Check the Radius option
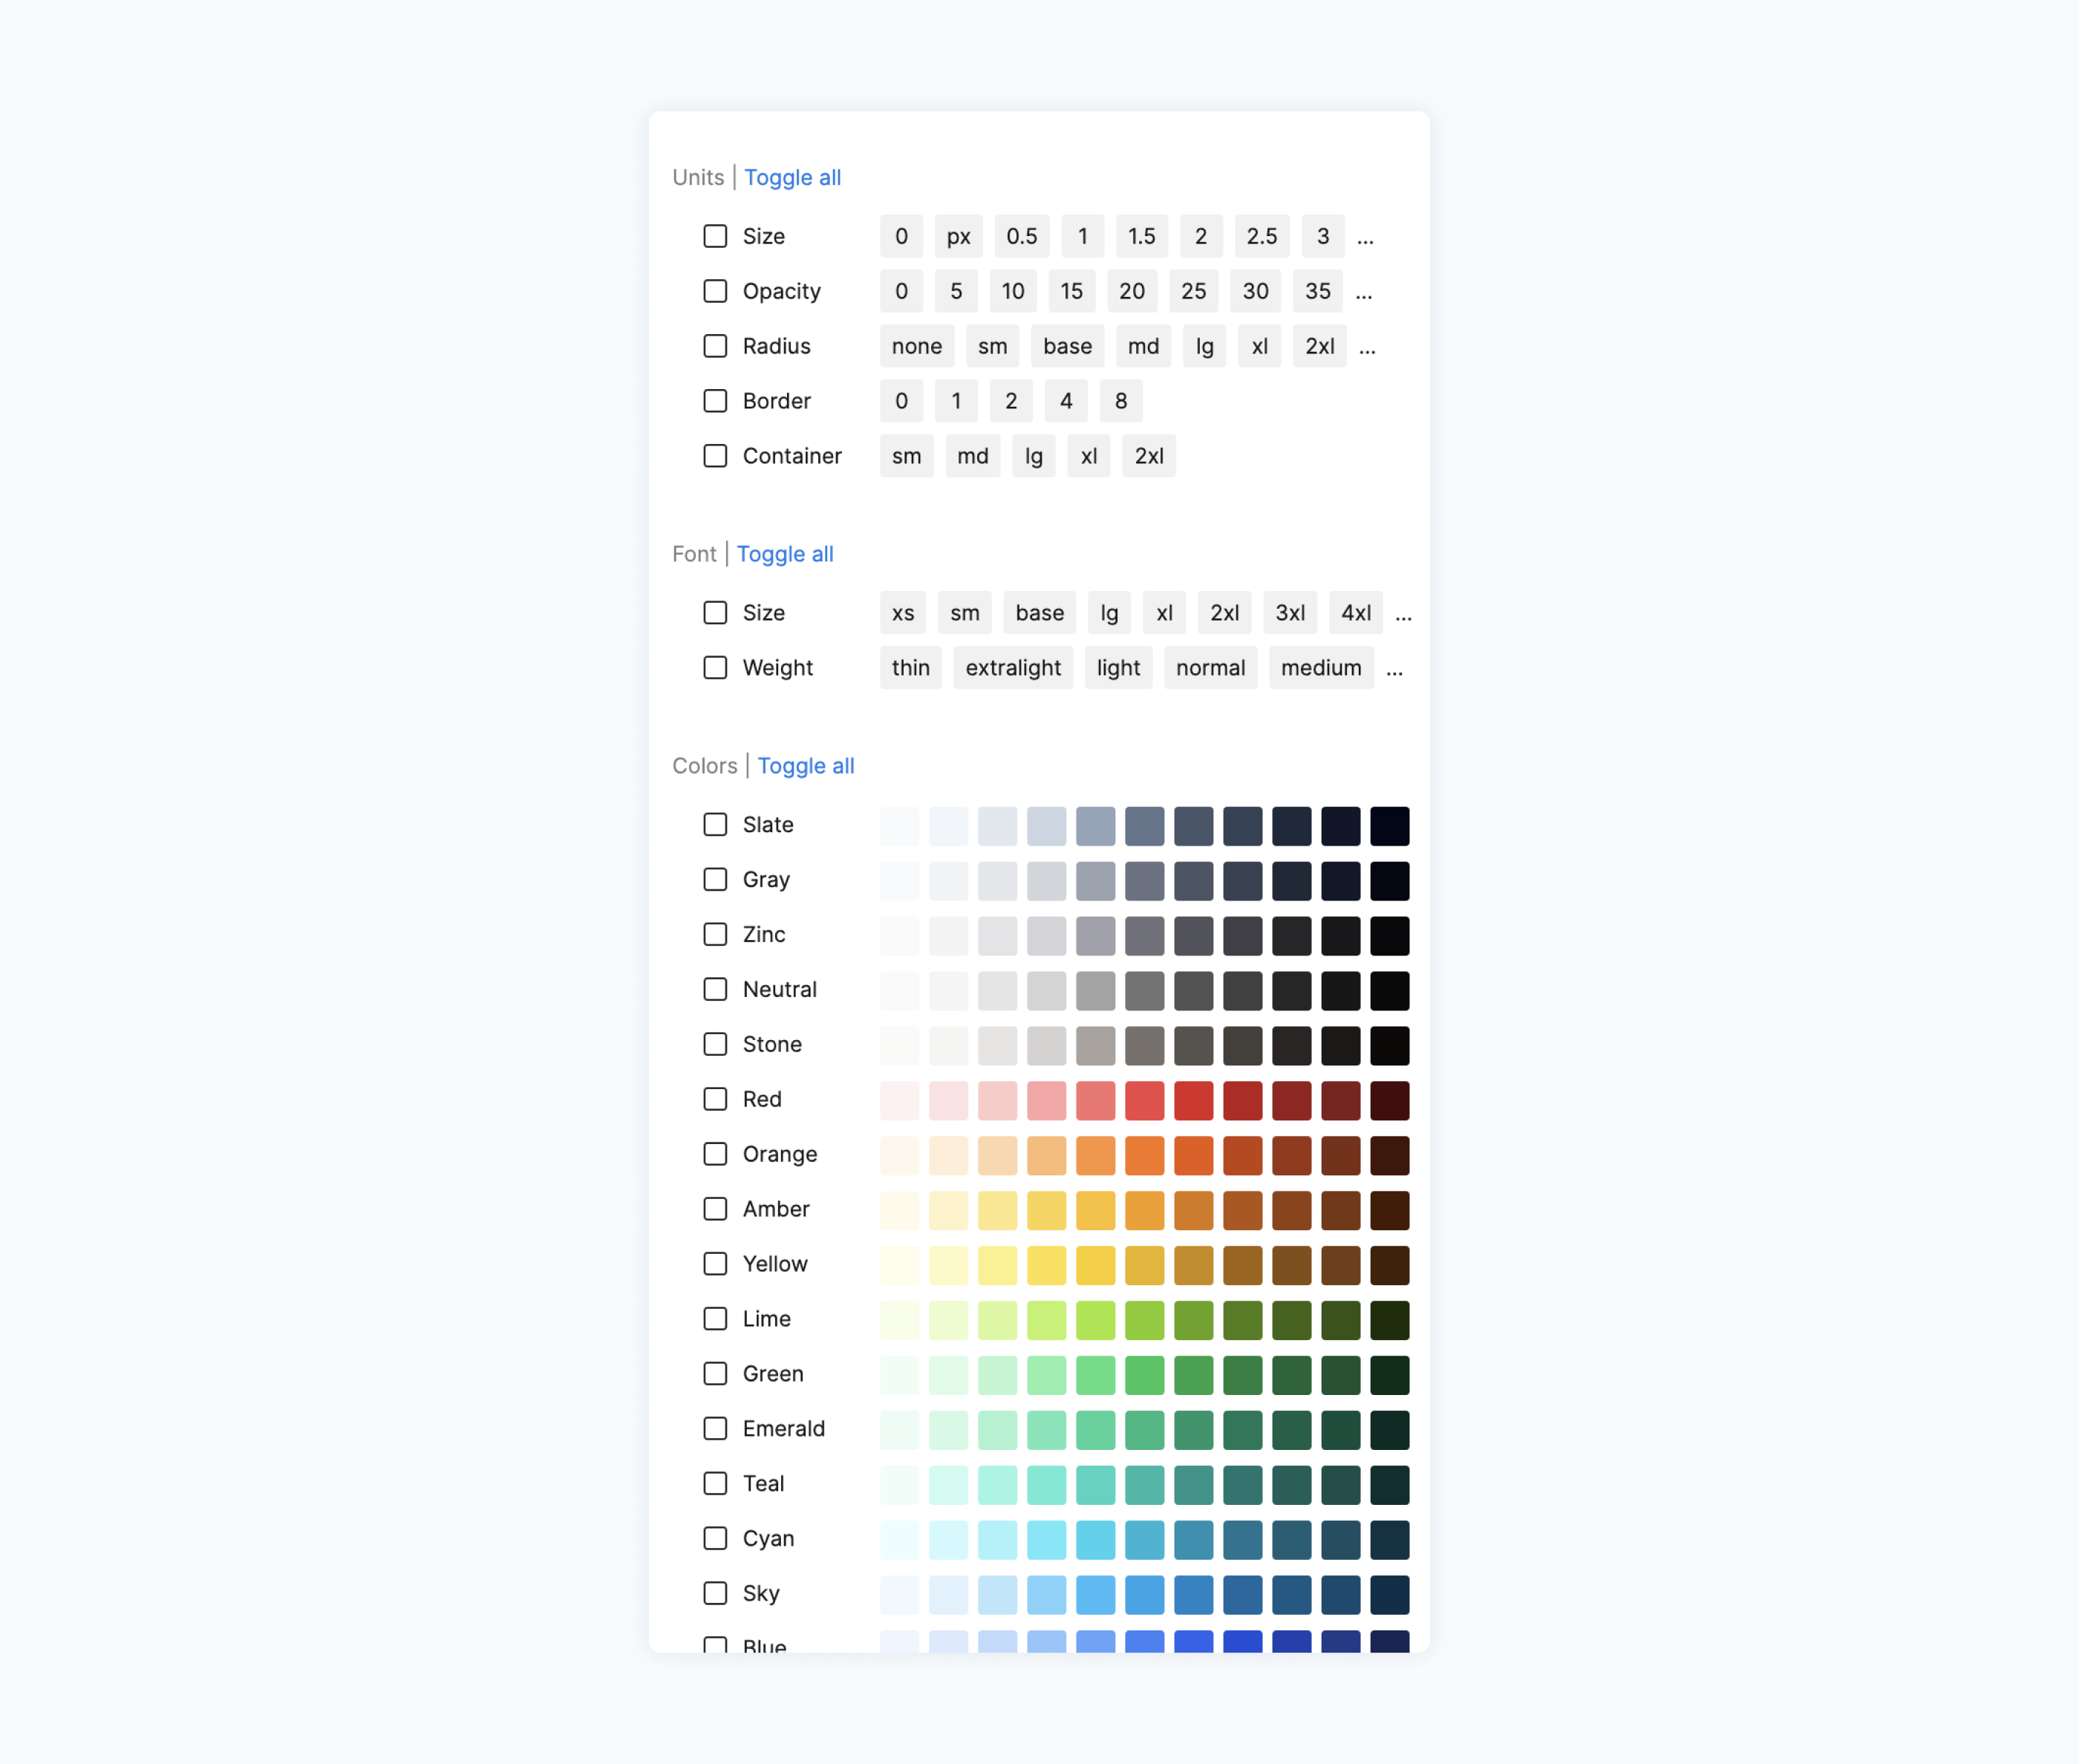The image size is (2079, 1764). 715,346
